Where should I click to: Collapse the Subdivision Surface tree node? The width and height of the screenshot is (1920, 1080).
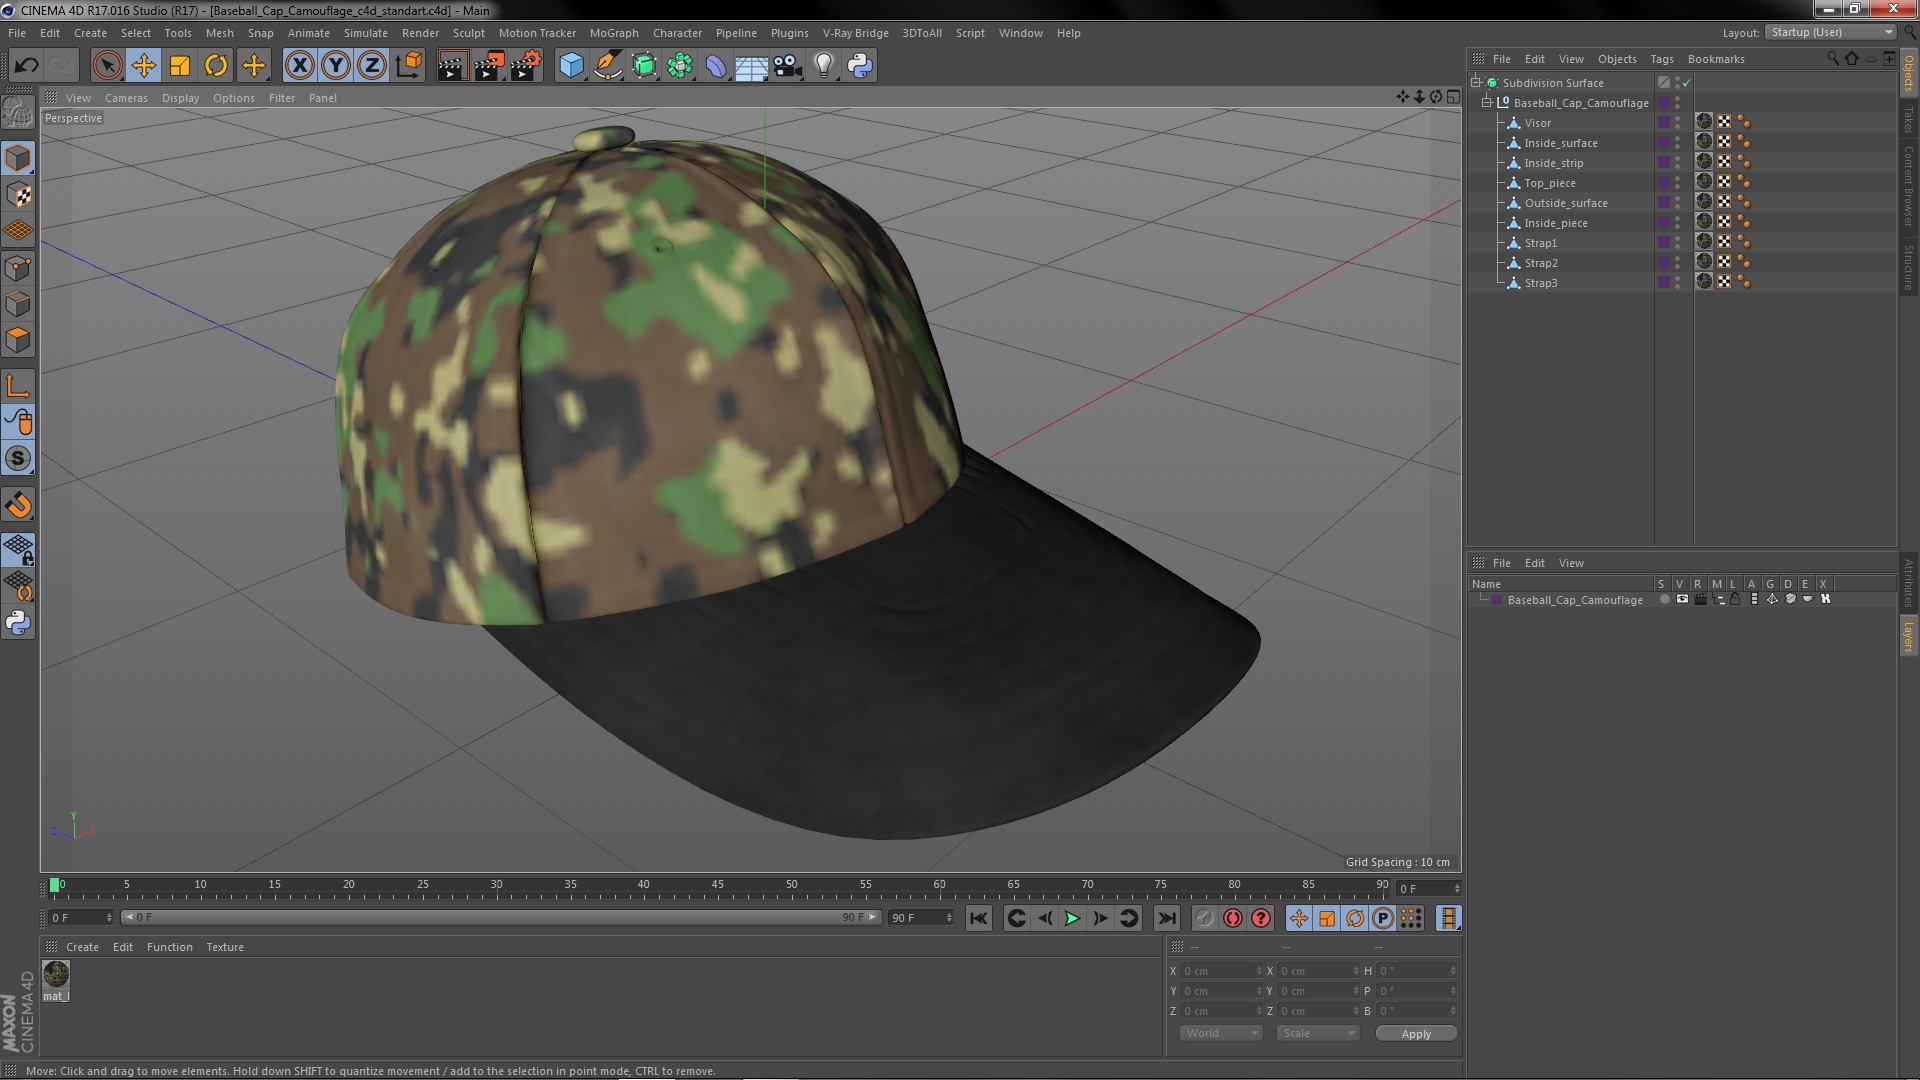tap(1476, 83)
